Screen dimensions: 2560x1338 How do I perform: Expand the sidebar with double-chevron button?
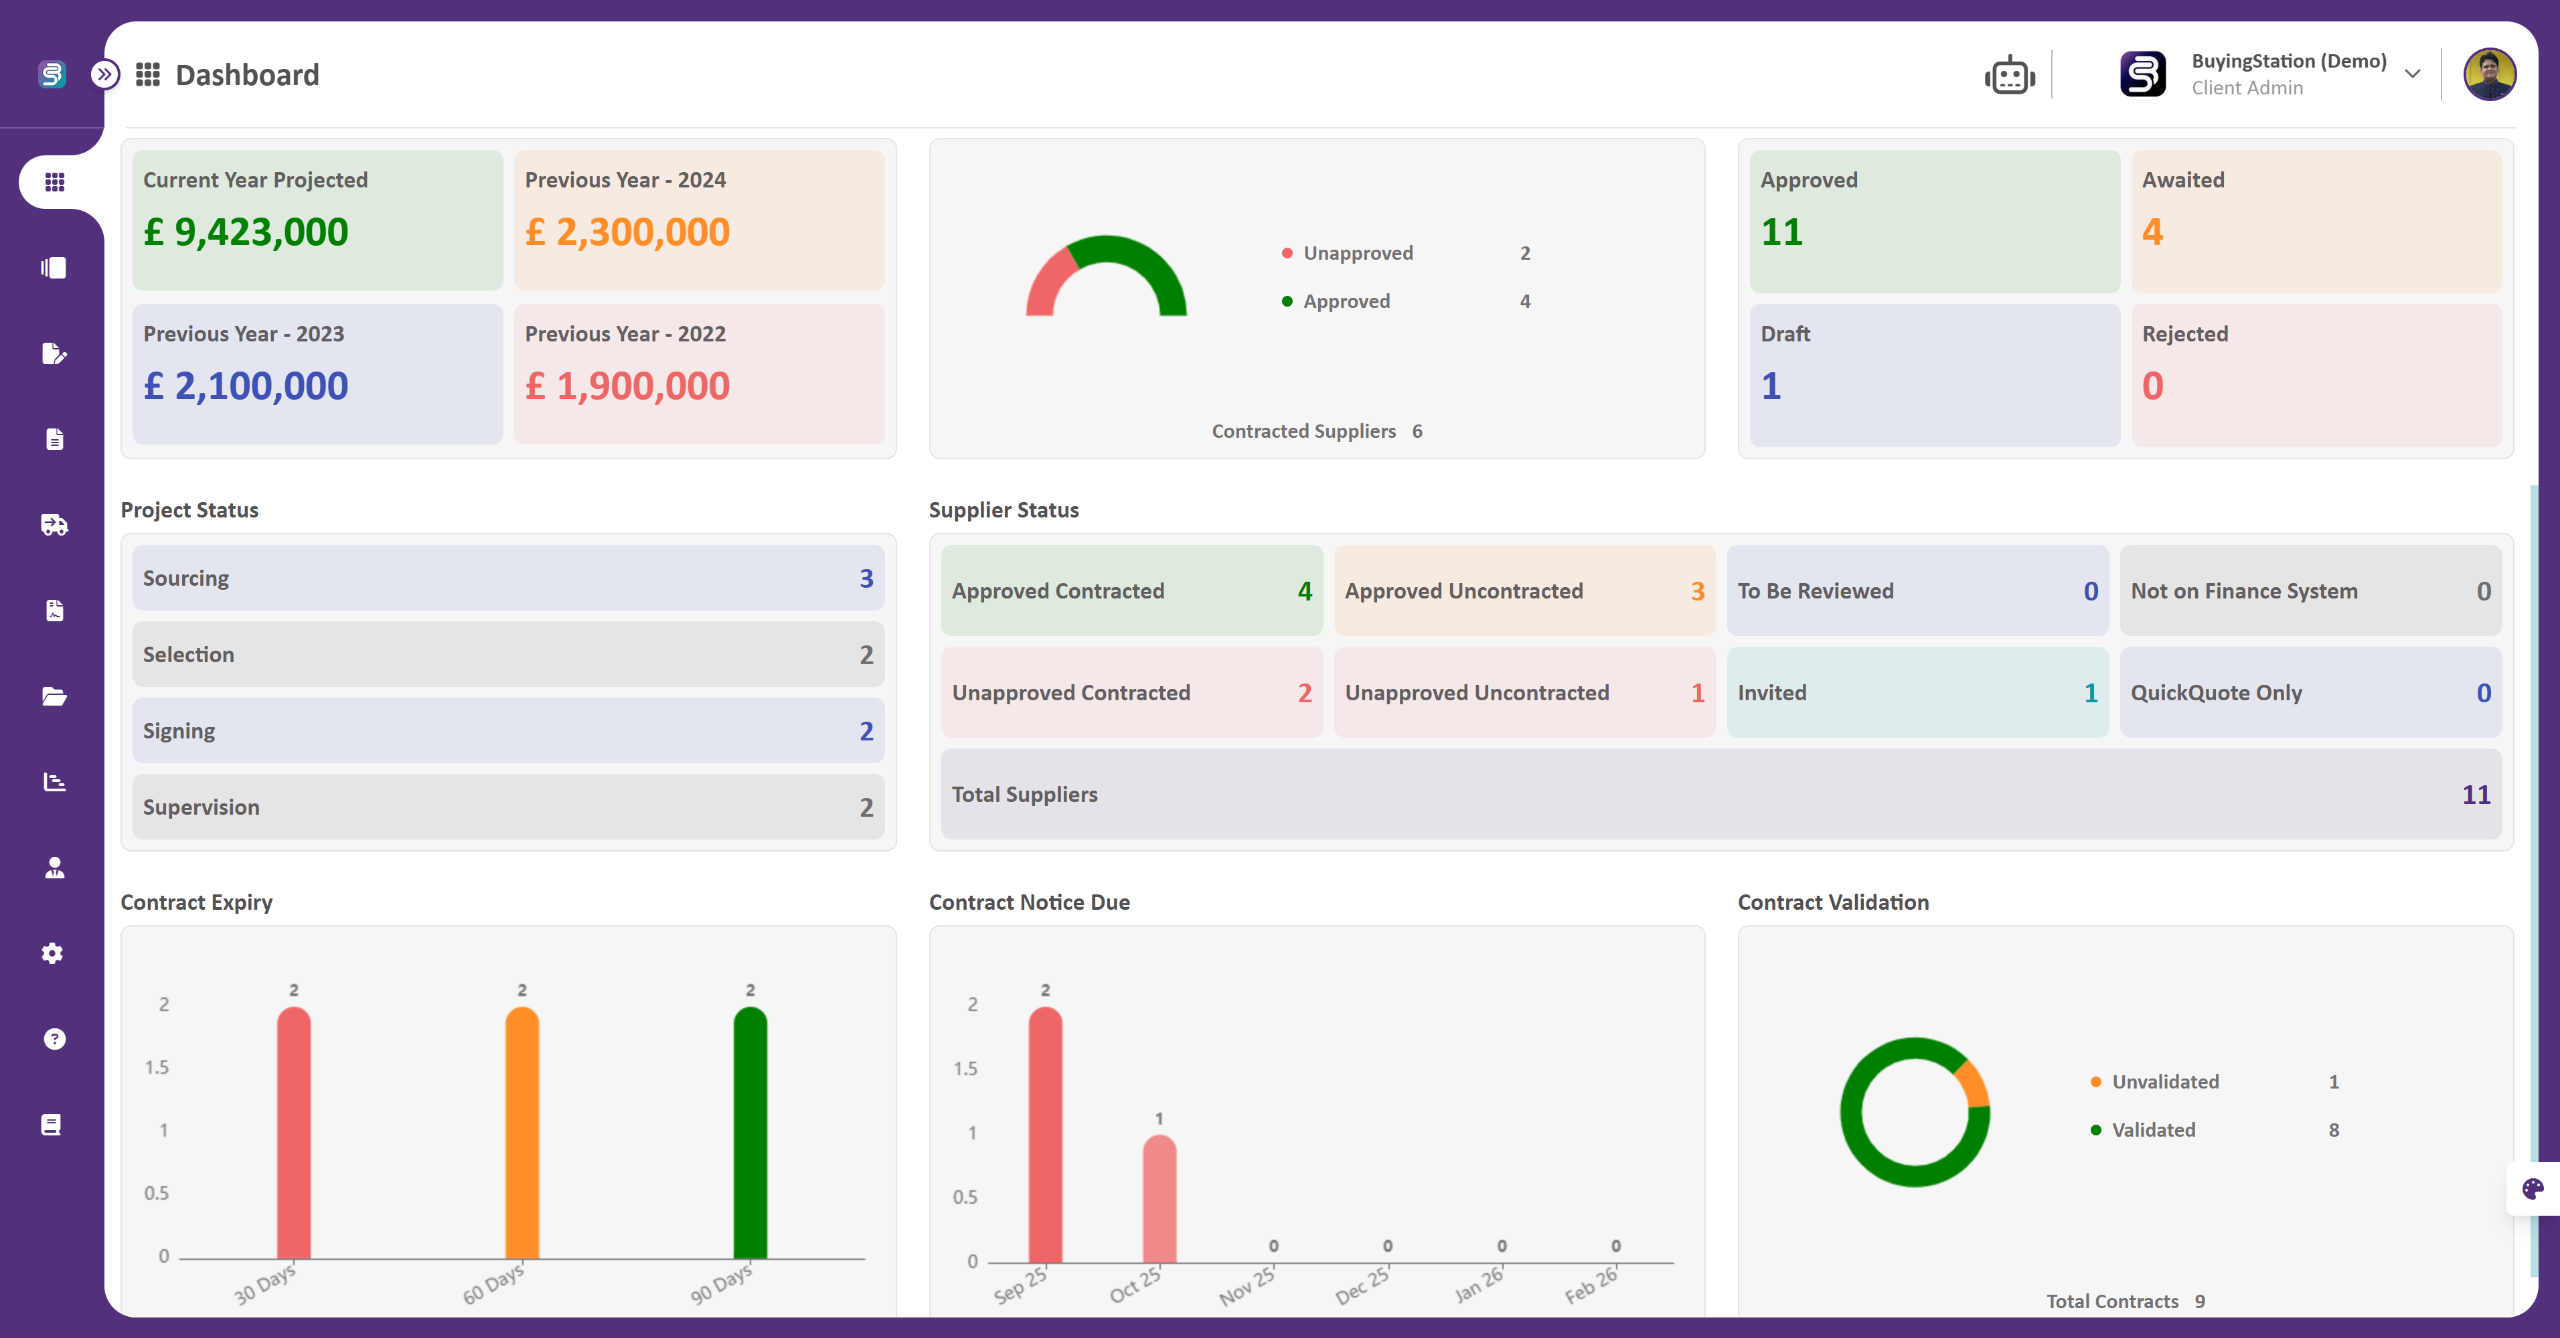coord(105,74)
